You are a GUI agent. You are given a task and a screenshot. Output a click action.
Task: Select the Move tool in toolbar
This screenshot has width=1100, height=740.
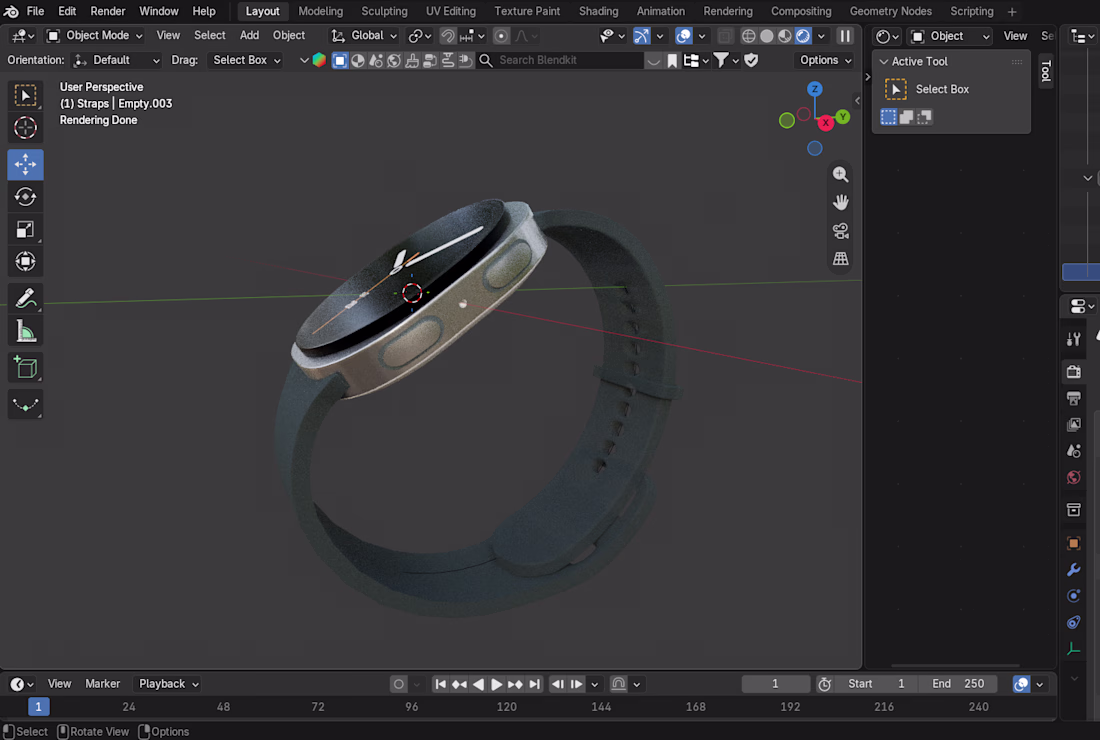(25, 164)
